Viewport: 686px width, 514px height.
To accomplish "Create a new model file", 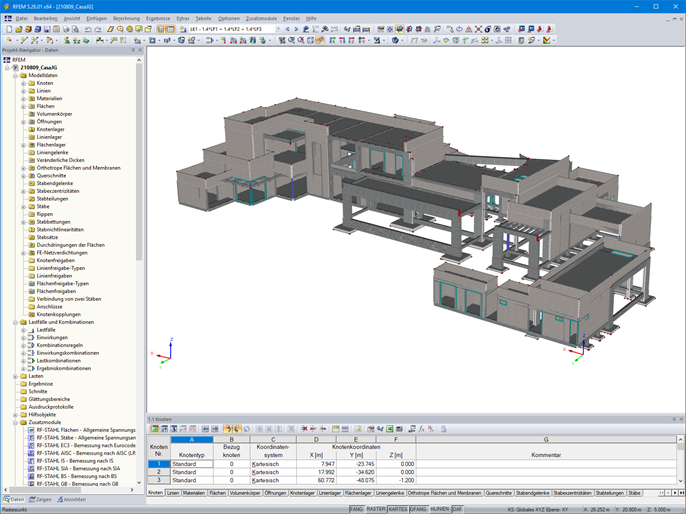I will pos(9,29).
